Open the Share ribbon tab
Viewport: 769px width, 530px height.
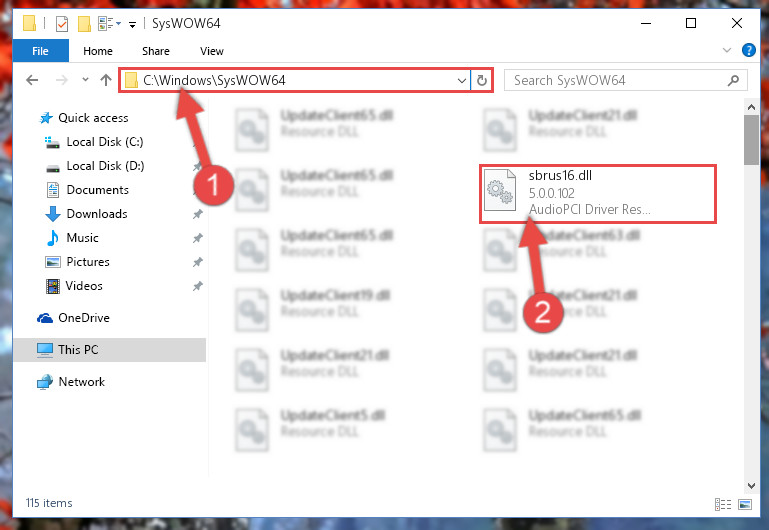[155, 51]
